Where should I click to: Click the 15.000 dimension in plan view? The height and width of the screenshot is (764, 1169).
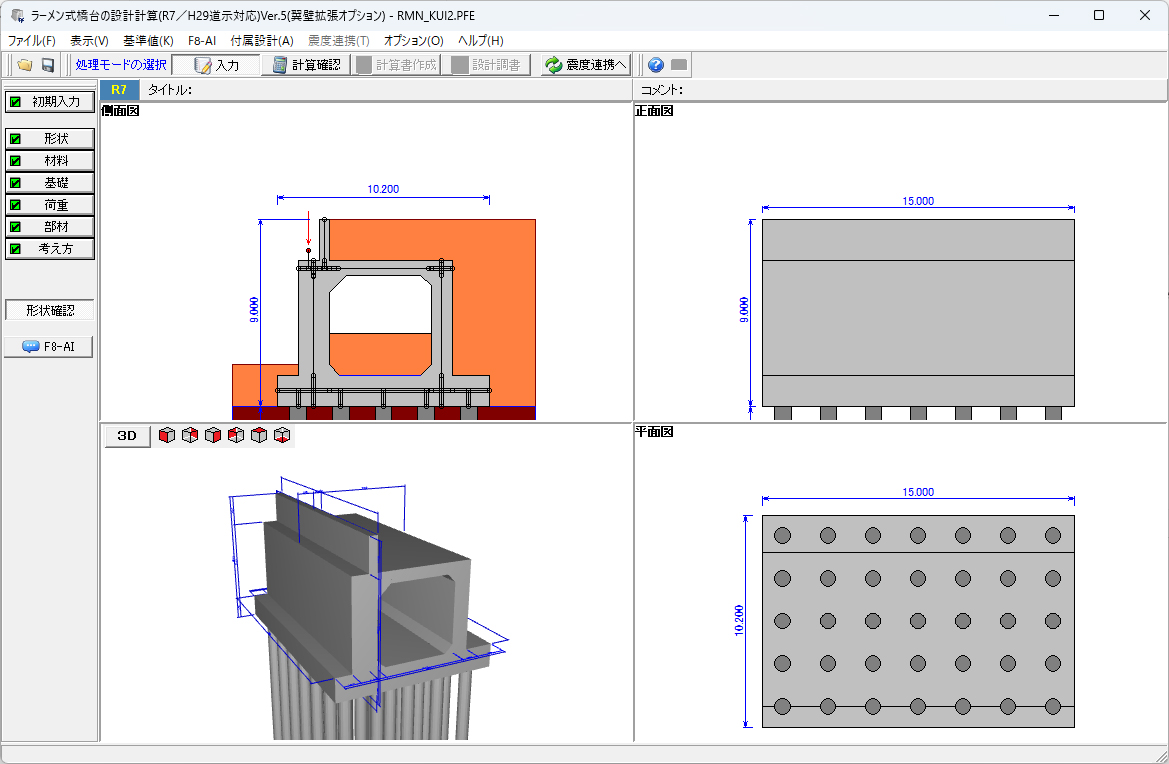tap(918, 492)
